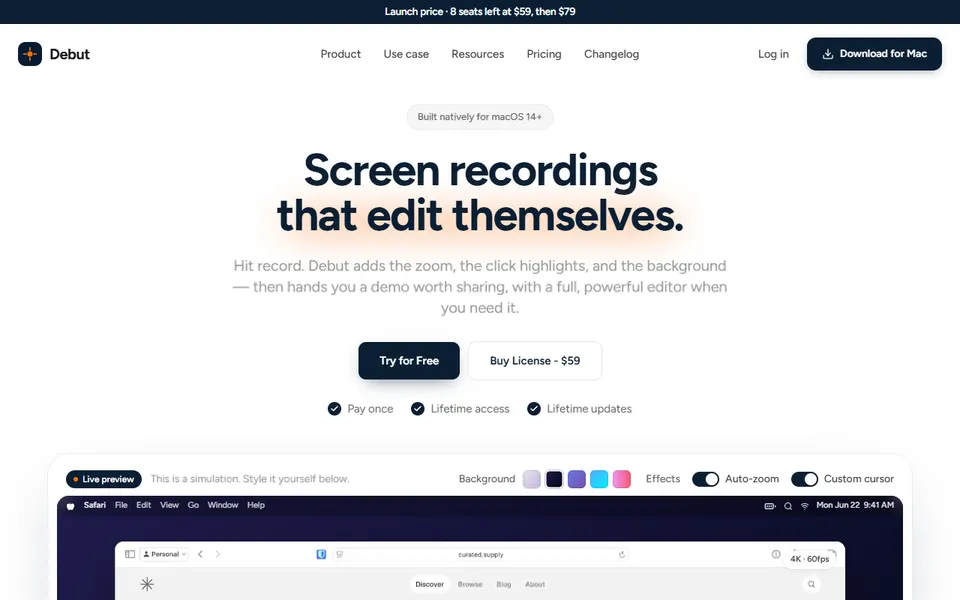Click the launch price announcement banner
Viewport: 960px width, 600px height.
(480, 12)
